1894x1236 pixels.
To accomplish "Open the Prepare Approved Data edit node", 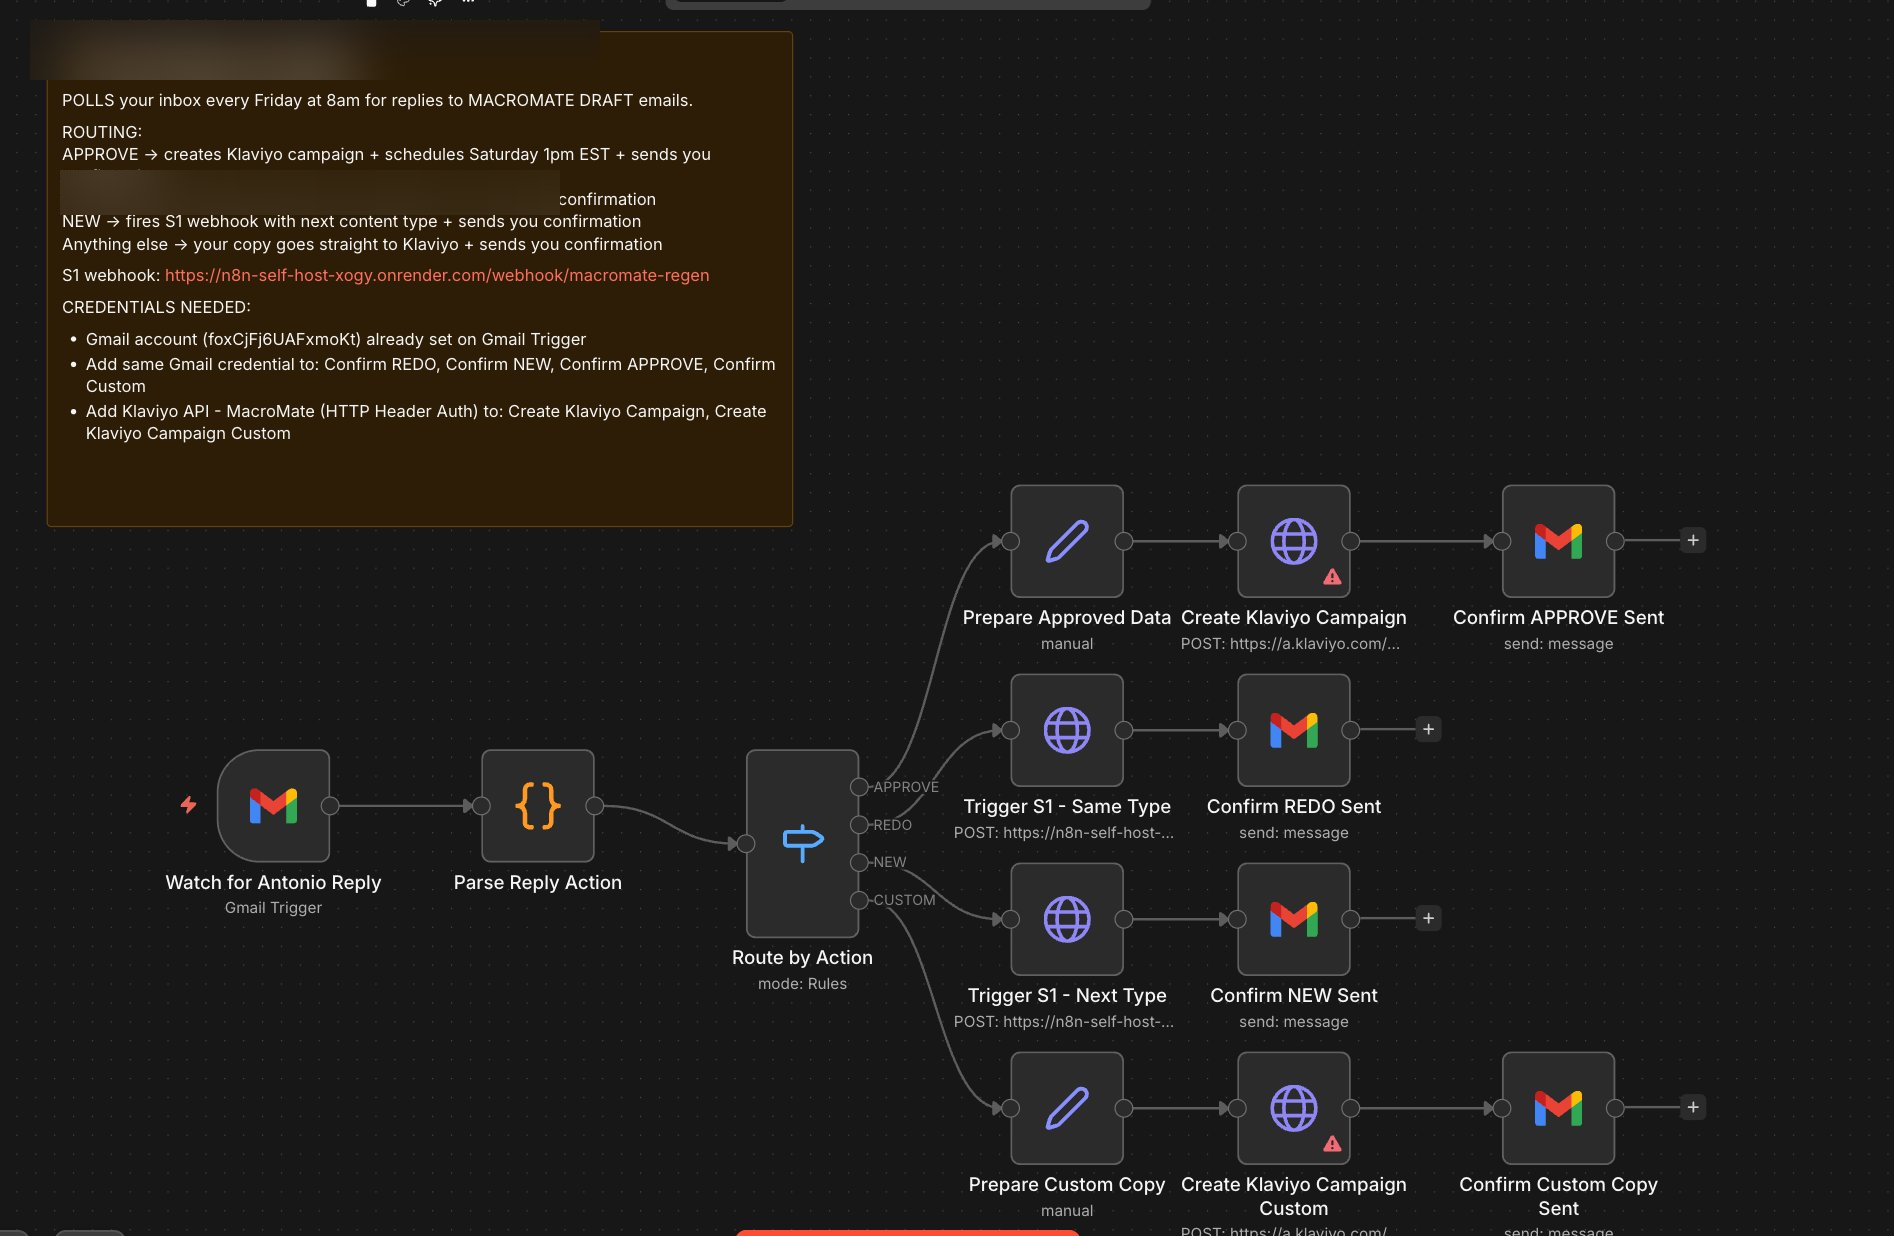I will (1066, 541).
